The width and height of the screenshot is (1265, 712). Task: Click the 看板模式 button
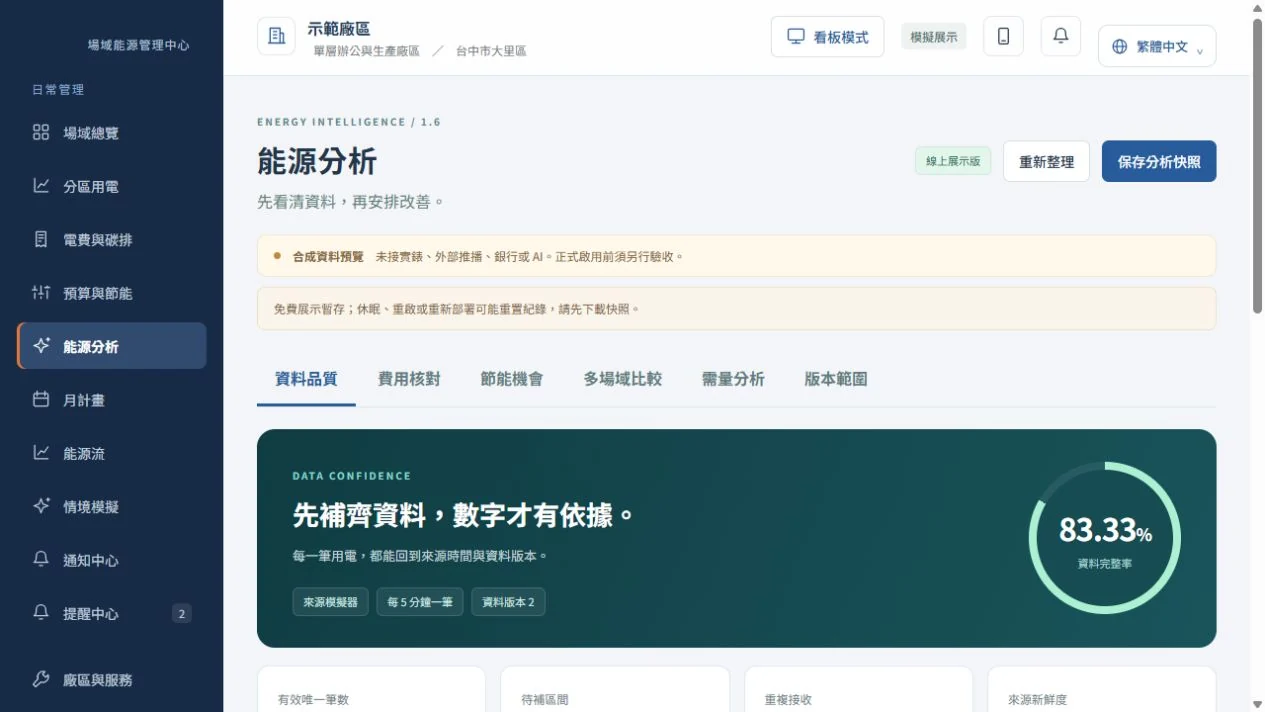point(827,37)
